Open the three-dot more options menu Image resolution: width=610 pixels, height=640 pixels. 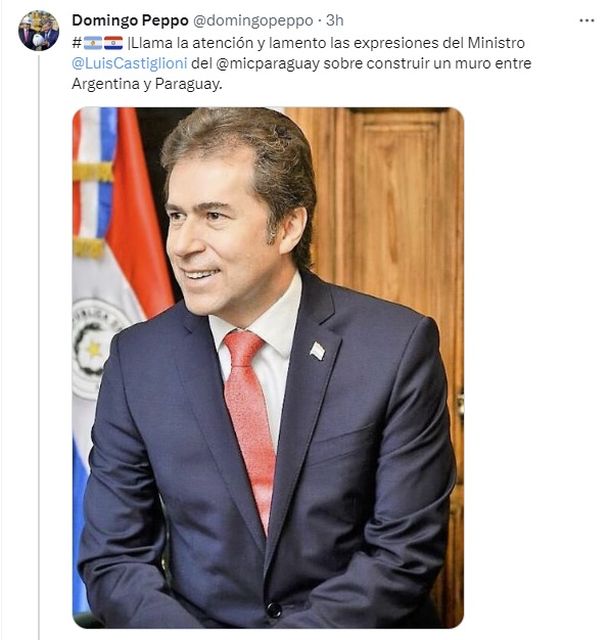(587, 20)
